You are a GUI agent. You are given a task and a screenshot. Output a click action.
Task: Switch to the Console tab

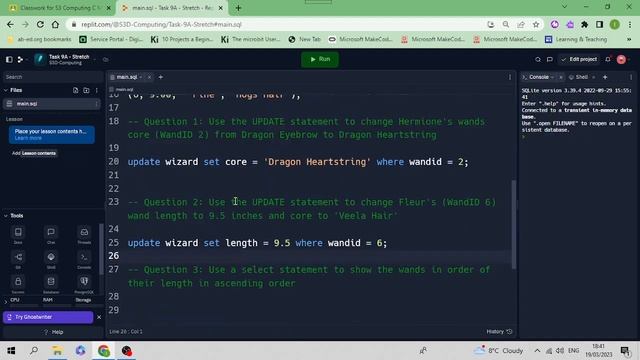tap(538, 77)
